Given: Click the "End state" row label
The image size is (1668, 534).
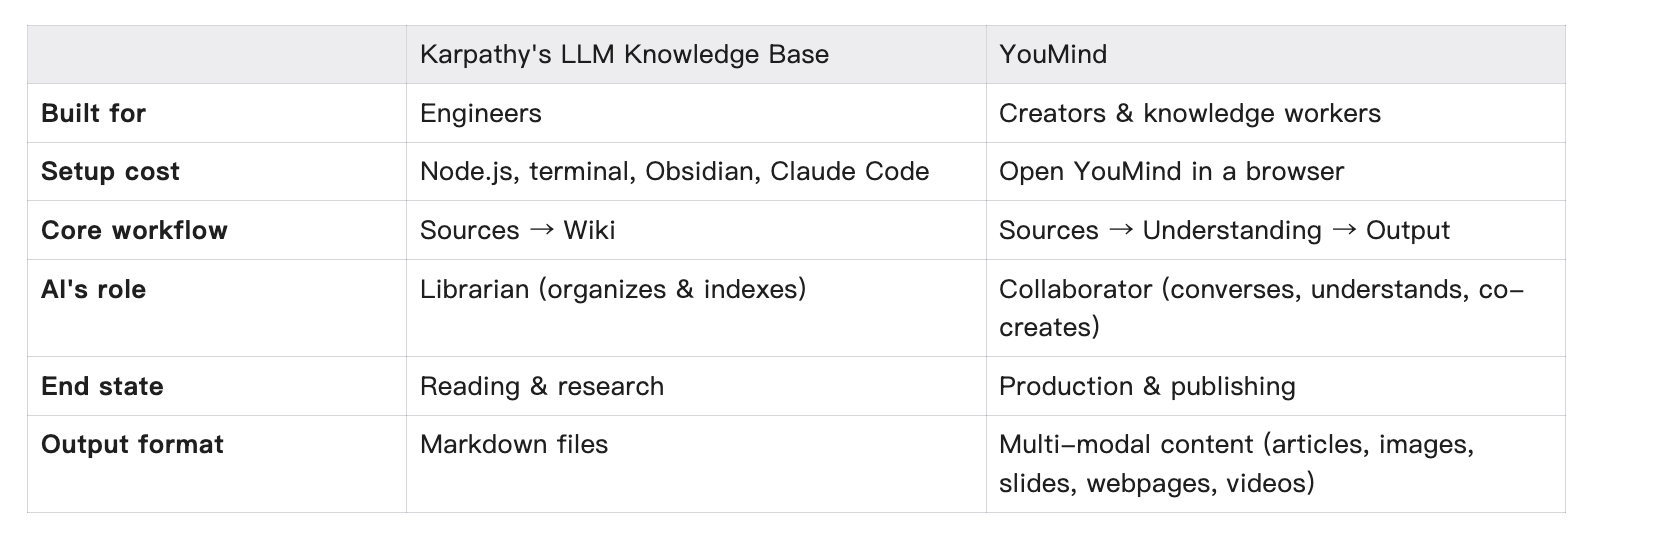Looking at the screenshot, I should pos(102,386).
